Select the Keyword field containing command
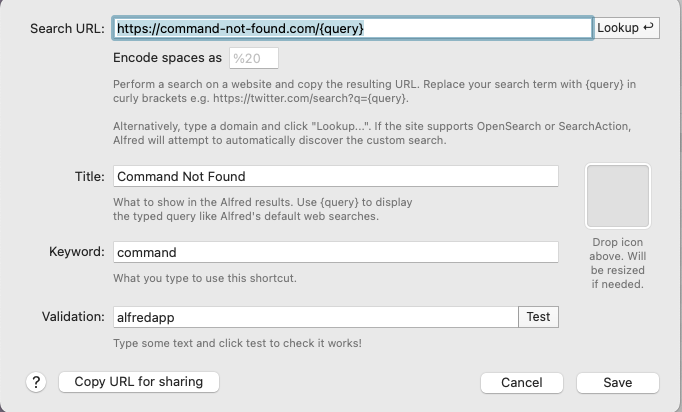The image size is (682, 412). (x=335, y=252)
